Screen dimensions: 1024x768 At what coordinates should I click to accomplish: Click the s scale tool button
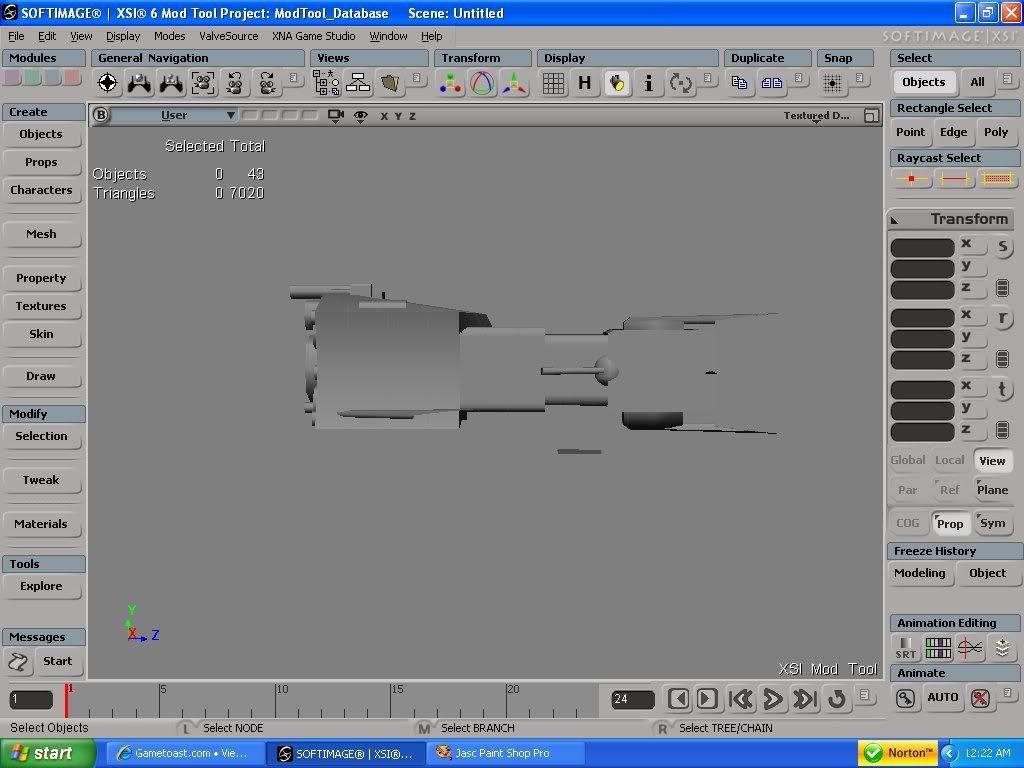1002,247
